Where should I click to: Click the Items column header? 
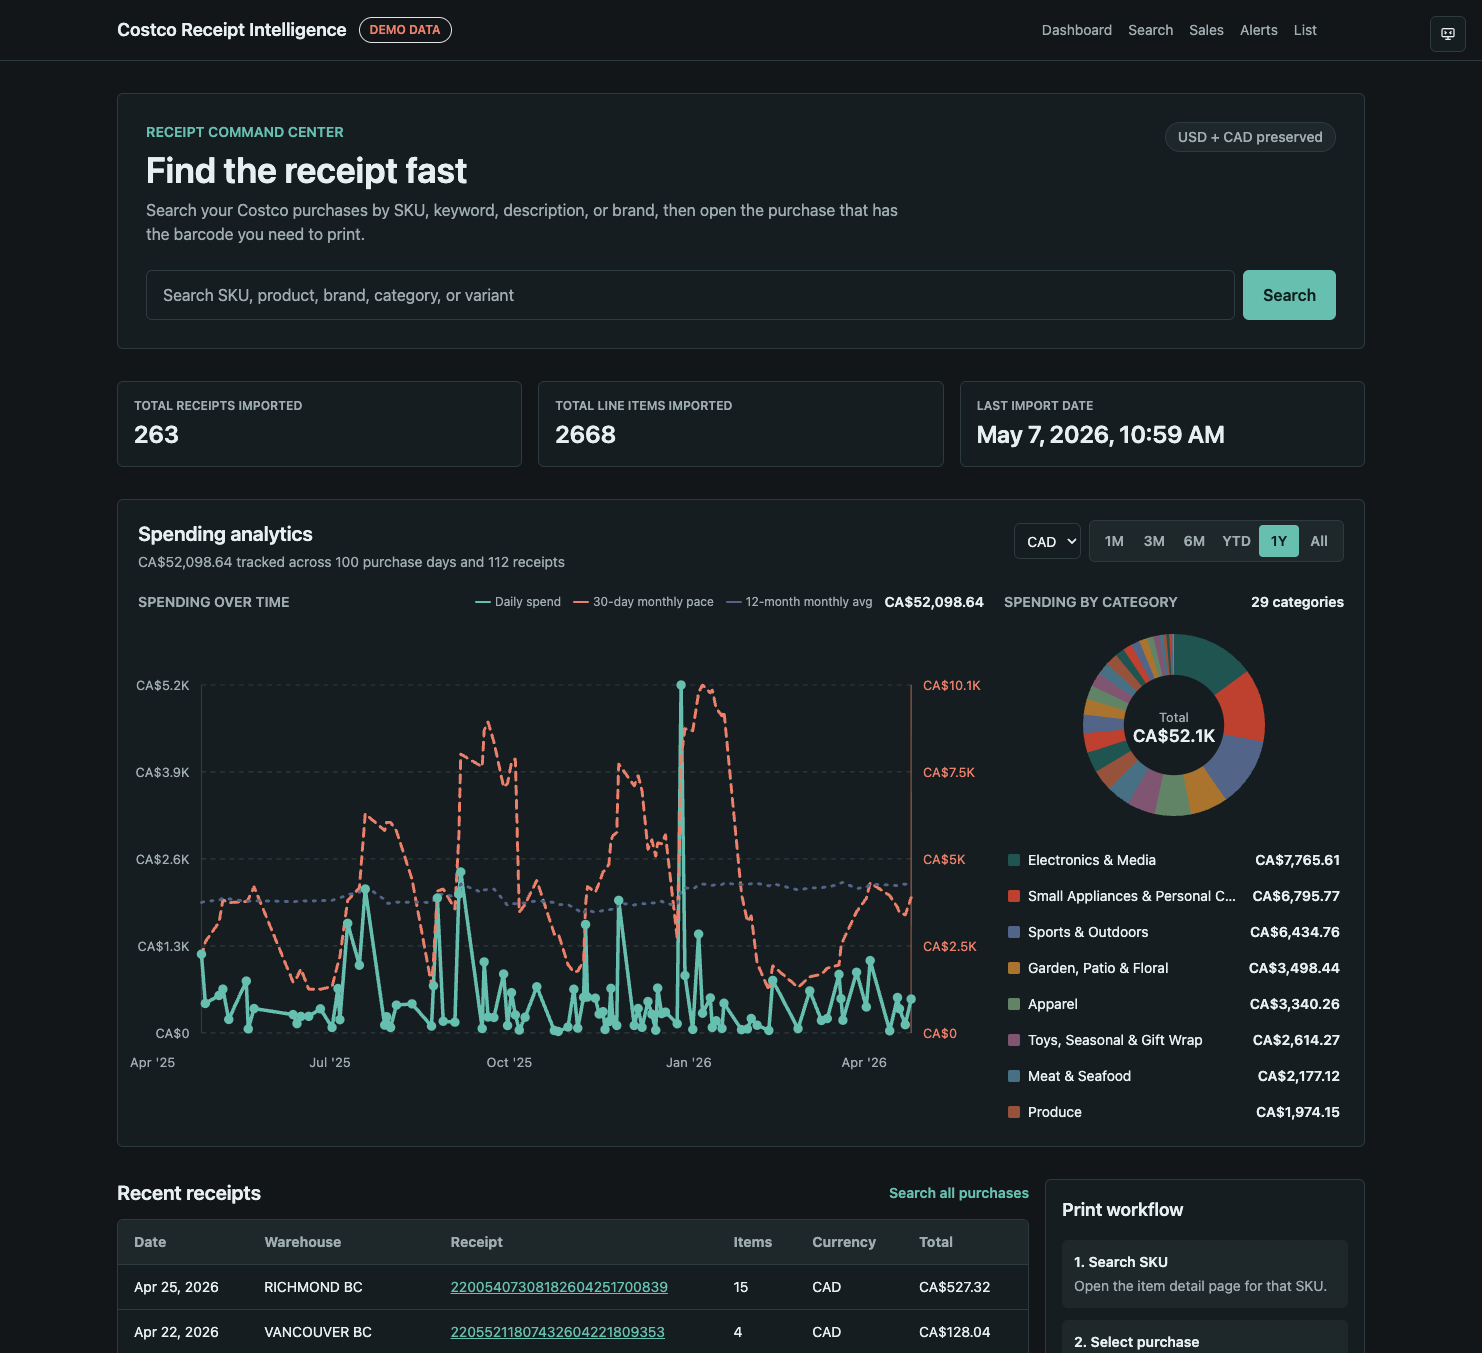click(752, 1242)
